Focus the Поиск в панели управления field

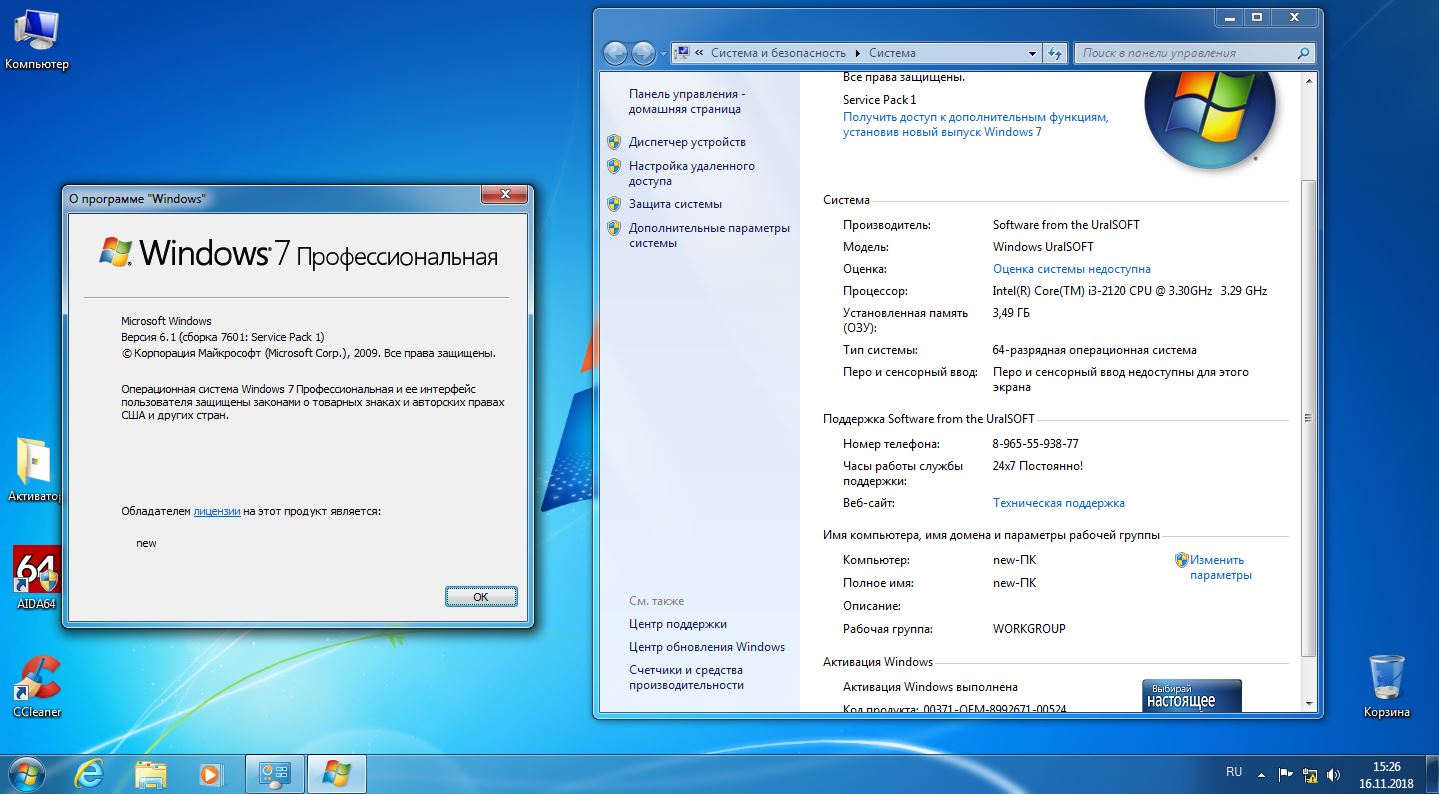pos(1186,53)
